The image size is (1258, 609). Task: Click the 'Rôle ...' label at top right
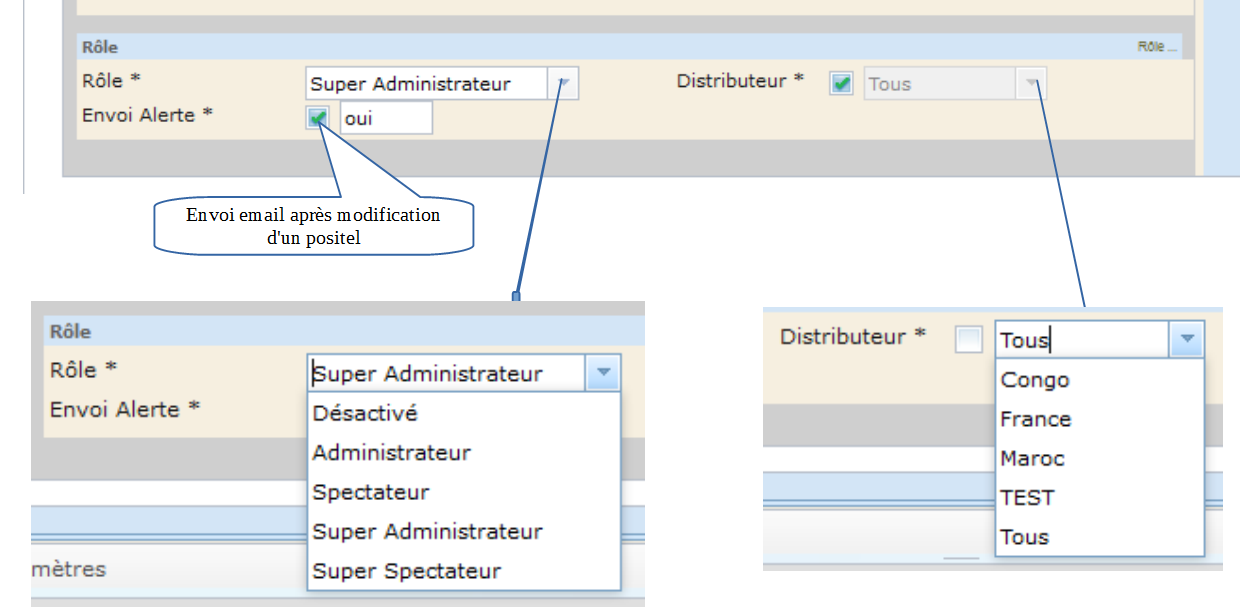1157,47
